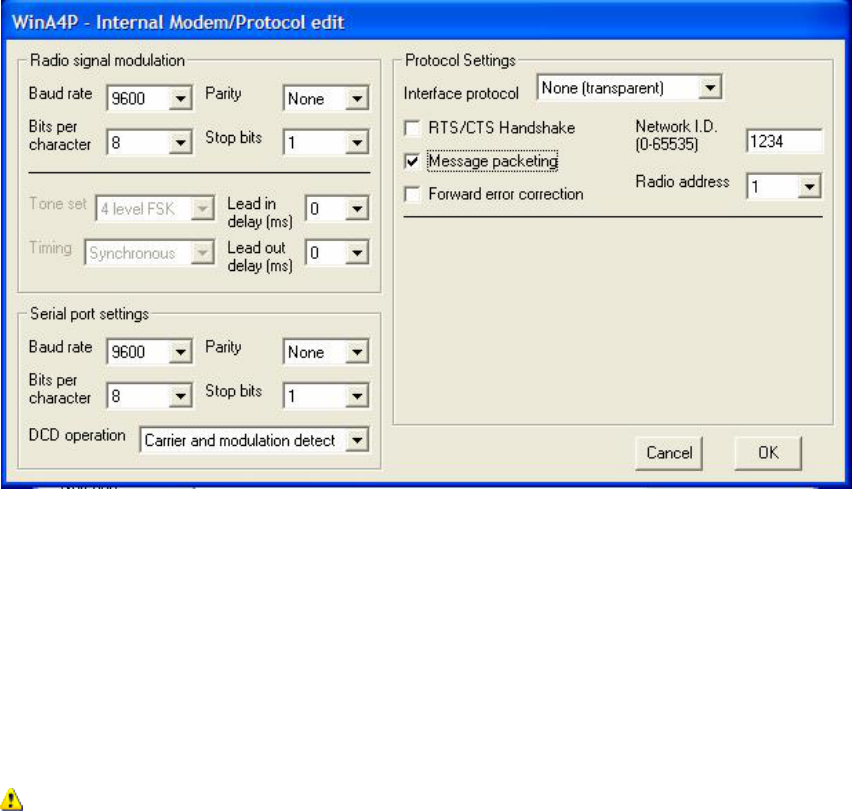Click the WinA4P dialog title bar
Image resolution: width=852 pixels, height=811 pixels.
pyautogui.click(x=426, y=22)
